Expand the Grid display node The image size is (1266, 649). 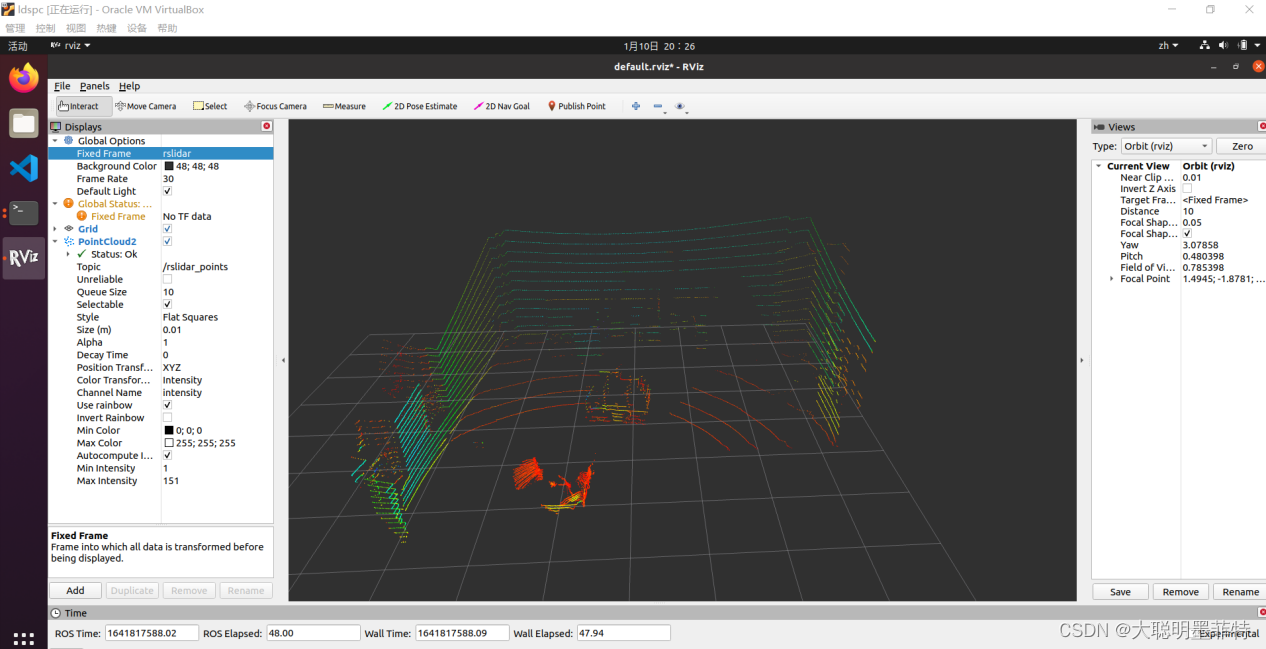55,229
